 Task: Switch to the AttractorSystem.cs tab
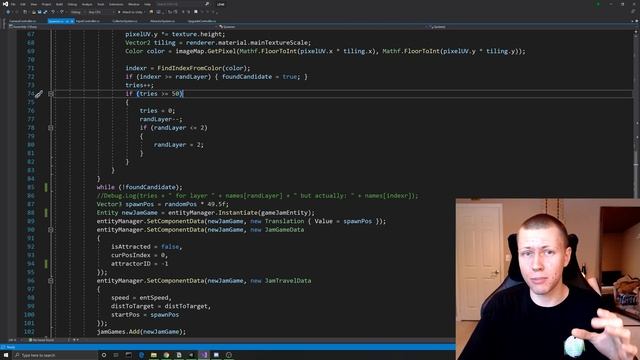[162, 21]
